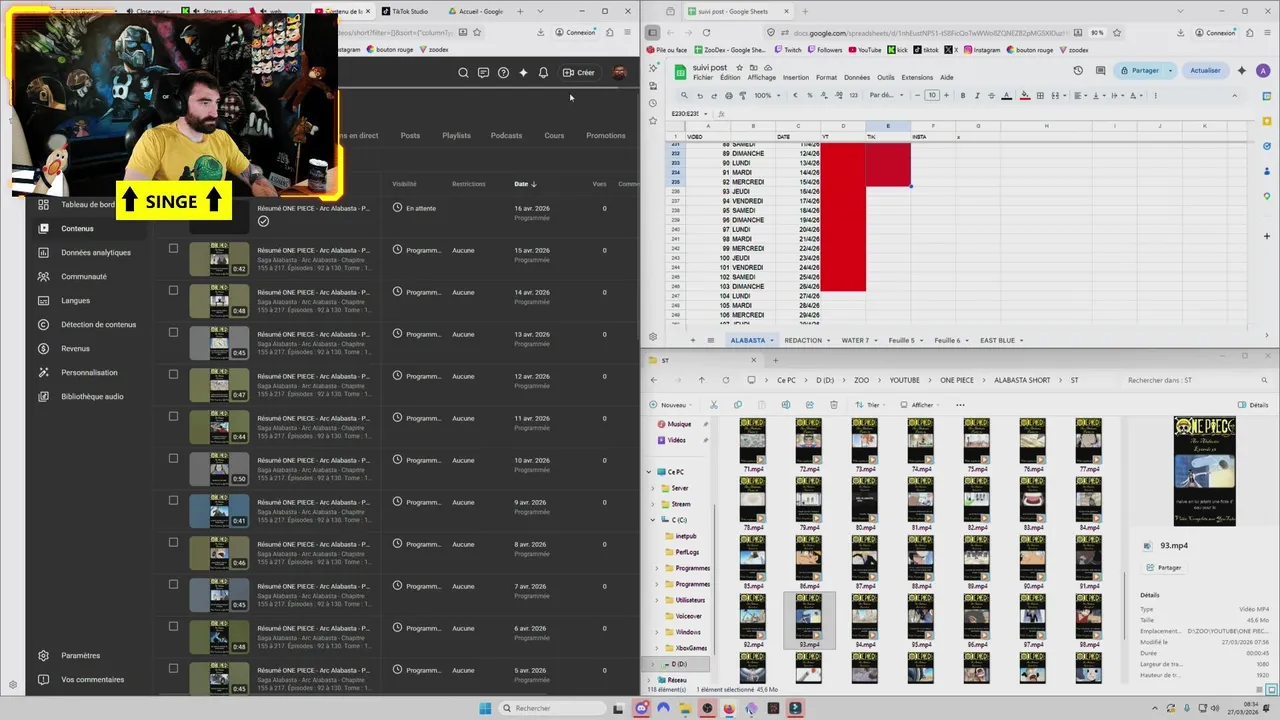
Task: Open the Format menu in Google Sheets
Action: tap(826, 77)
